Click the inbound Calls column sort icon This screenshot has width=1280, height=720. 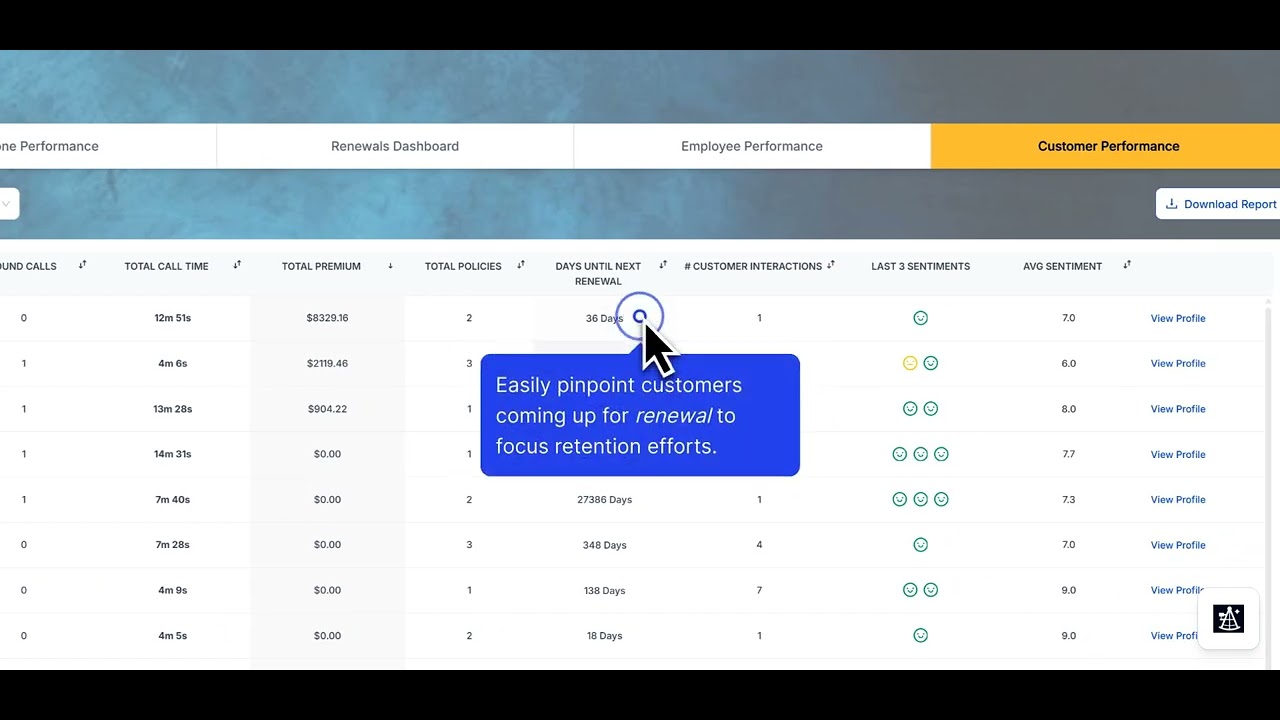tap(82, 265)
